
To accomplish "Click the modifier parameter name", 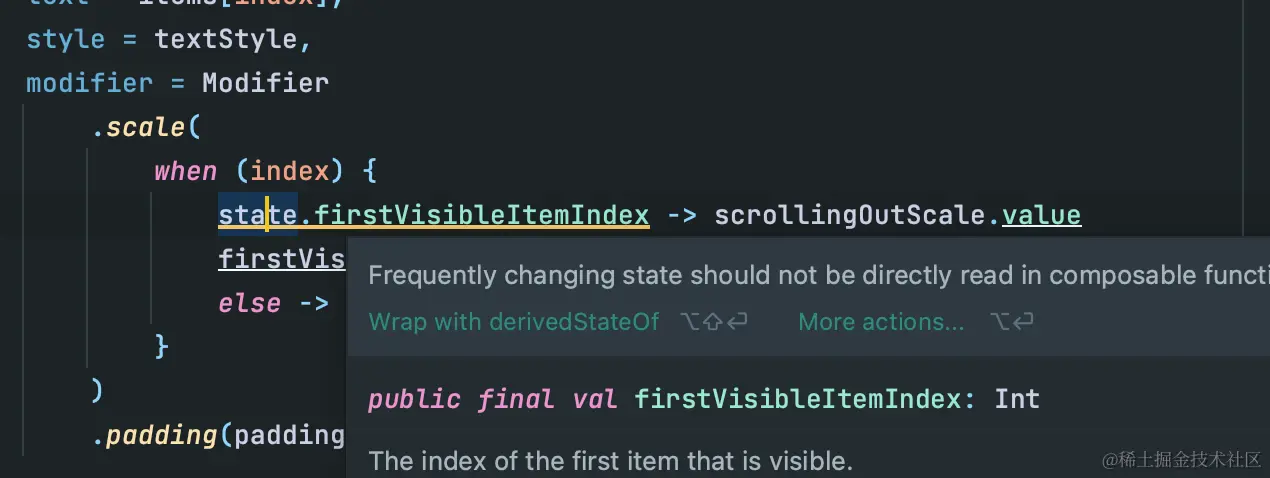I will pos(90,82).
